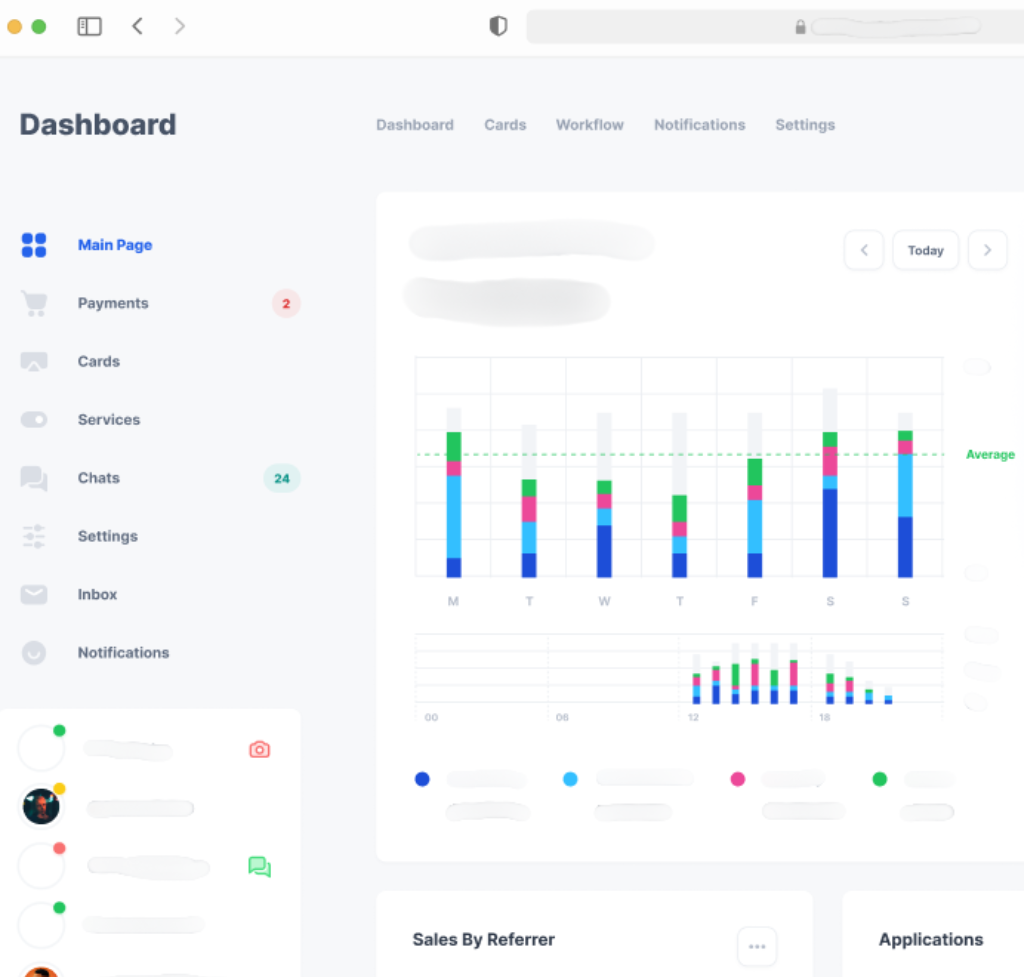
Task: Open the Sales By Referrer options menu
Action: click(x=757, y=947)
